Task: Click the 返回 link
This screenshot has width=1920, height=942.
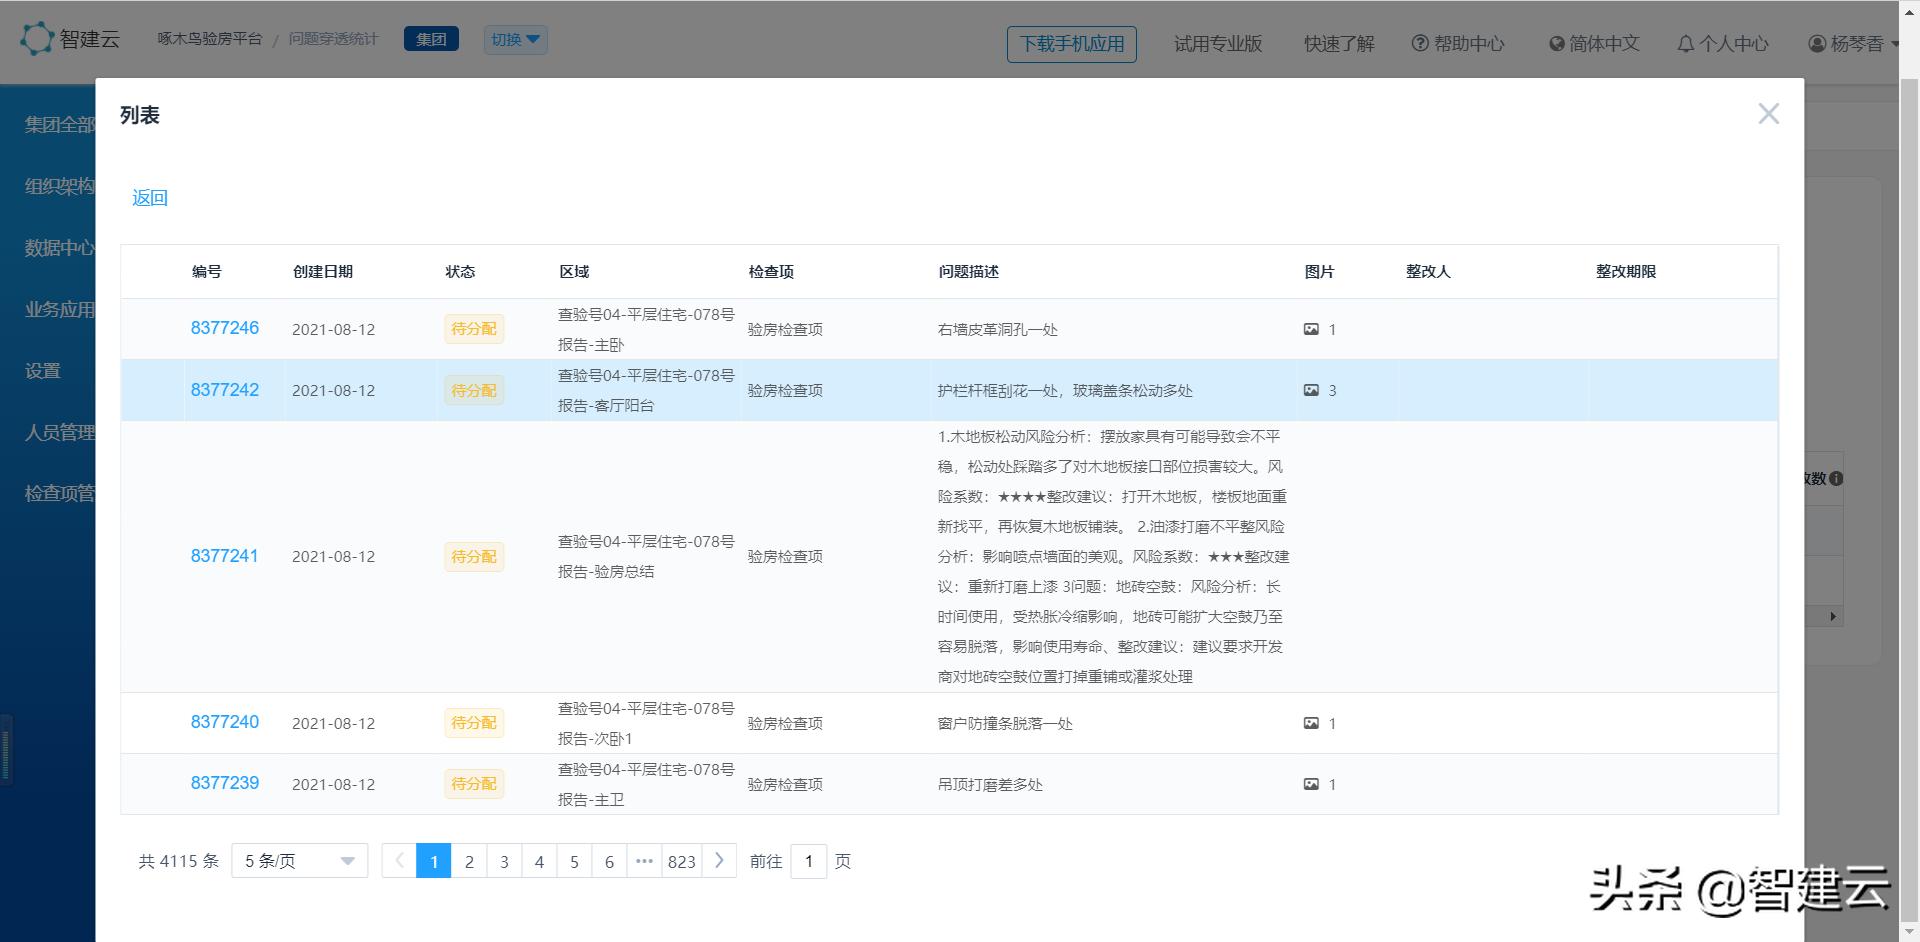Action: point(149,197)
